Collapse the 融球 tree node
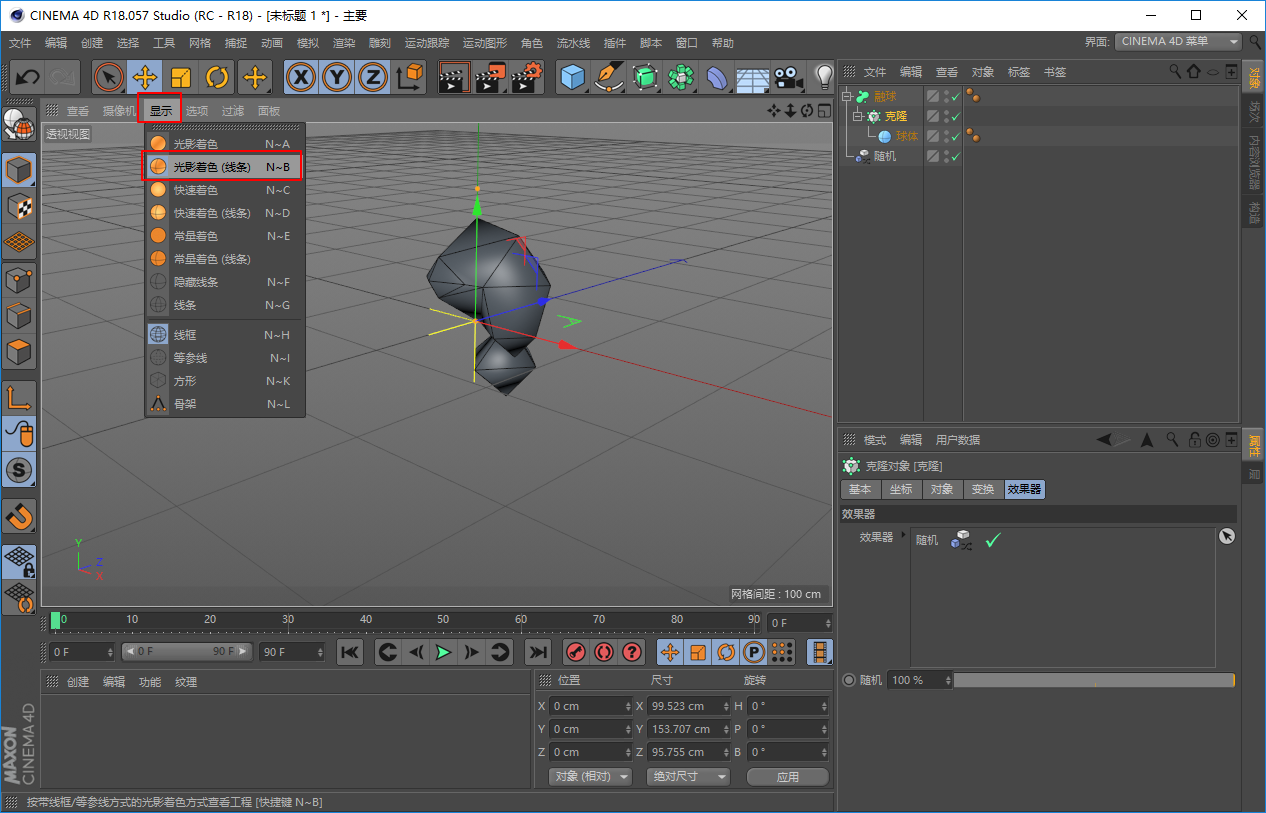1266x813 pixels. (847, 97)
